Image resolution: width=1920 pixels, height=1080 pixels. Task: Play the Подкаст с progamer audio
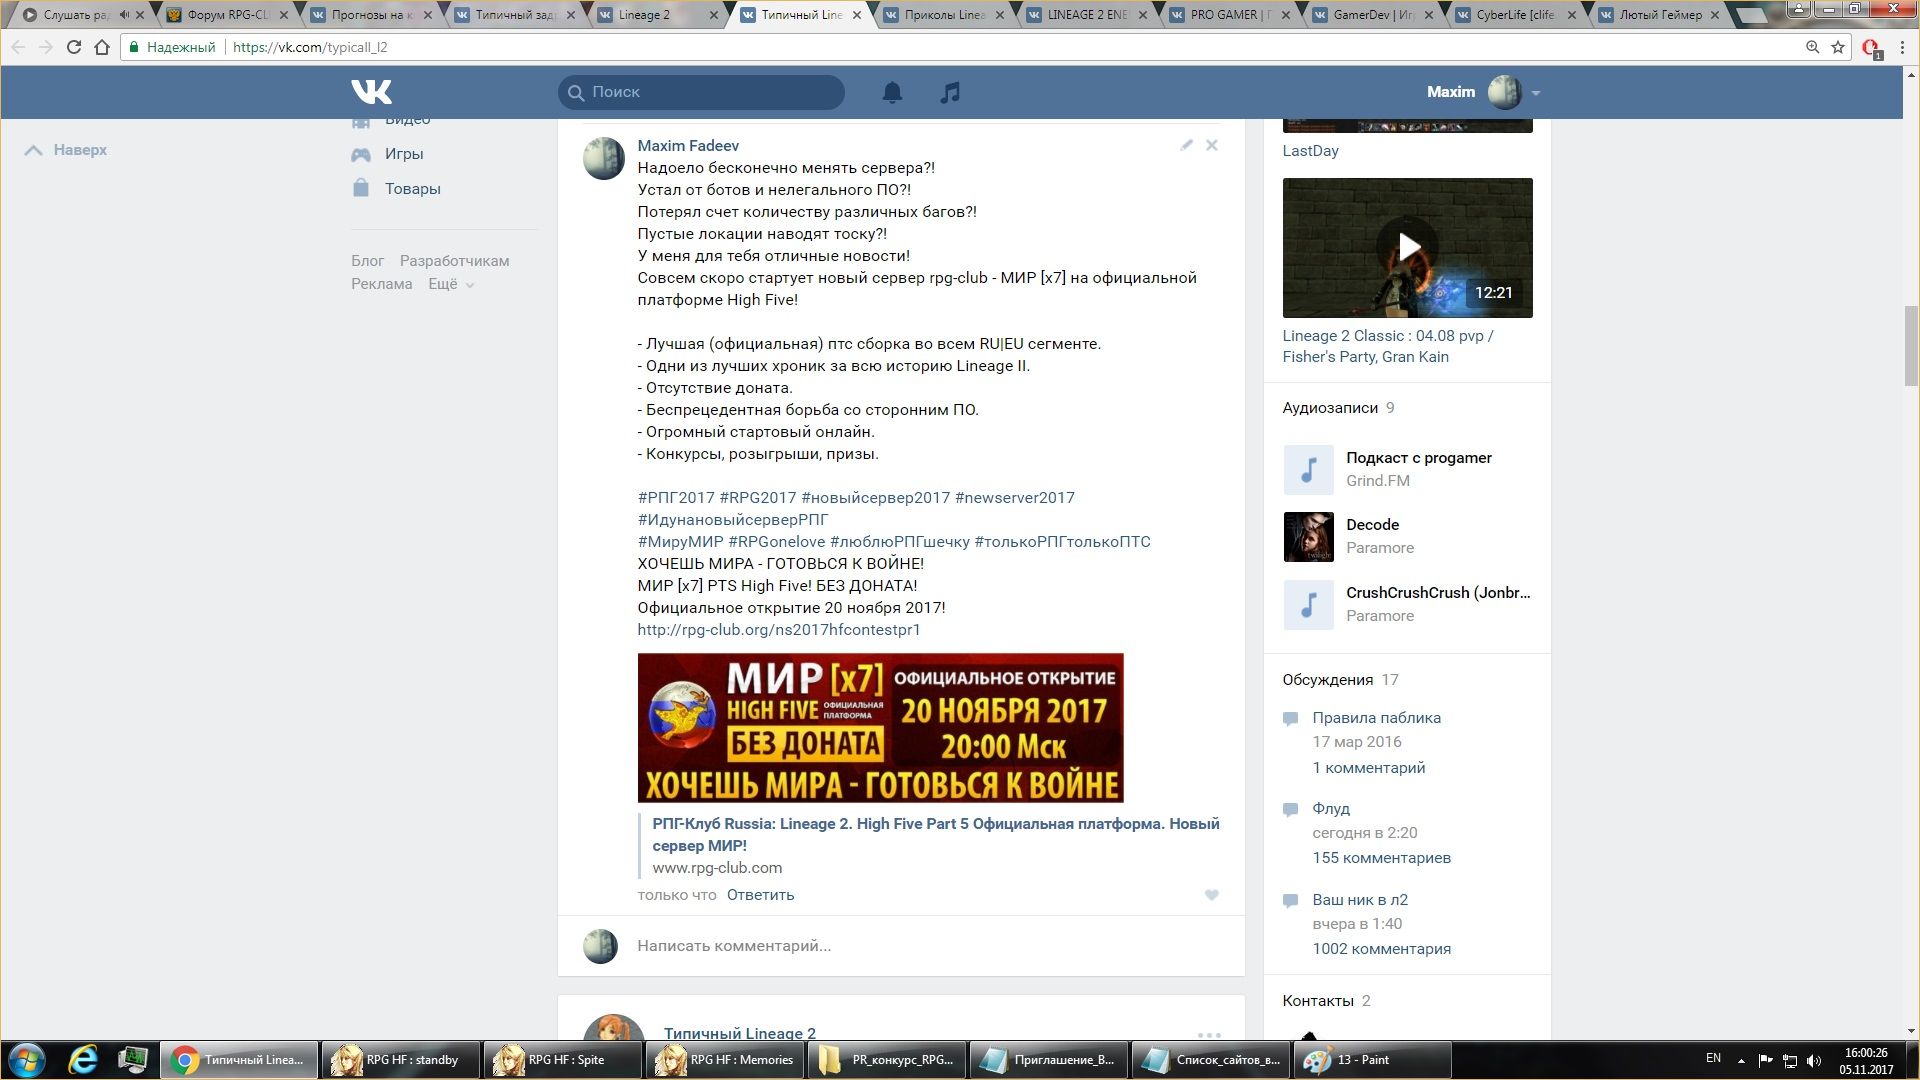click(1308, 469)
